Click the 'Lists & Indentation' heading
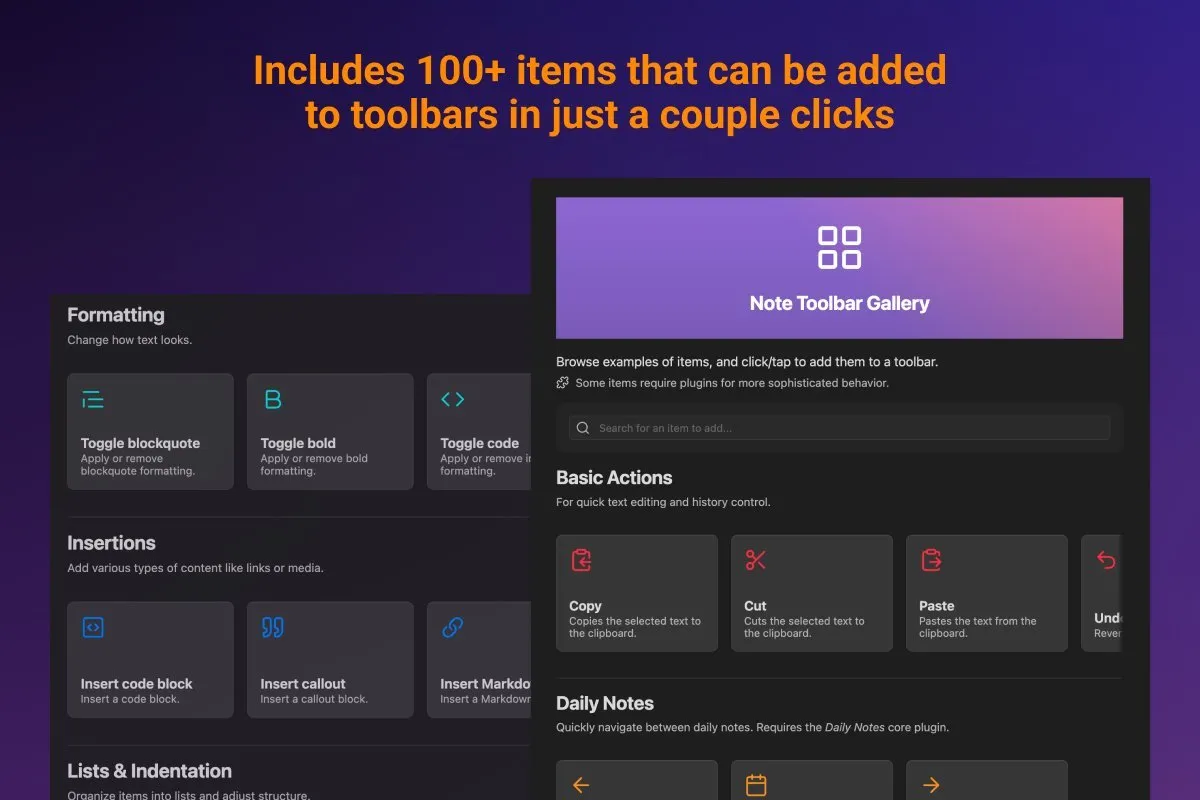This screenshot has width=1200, height=800. [149, 771]
